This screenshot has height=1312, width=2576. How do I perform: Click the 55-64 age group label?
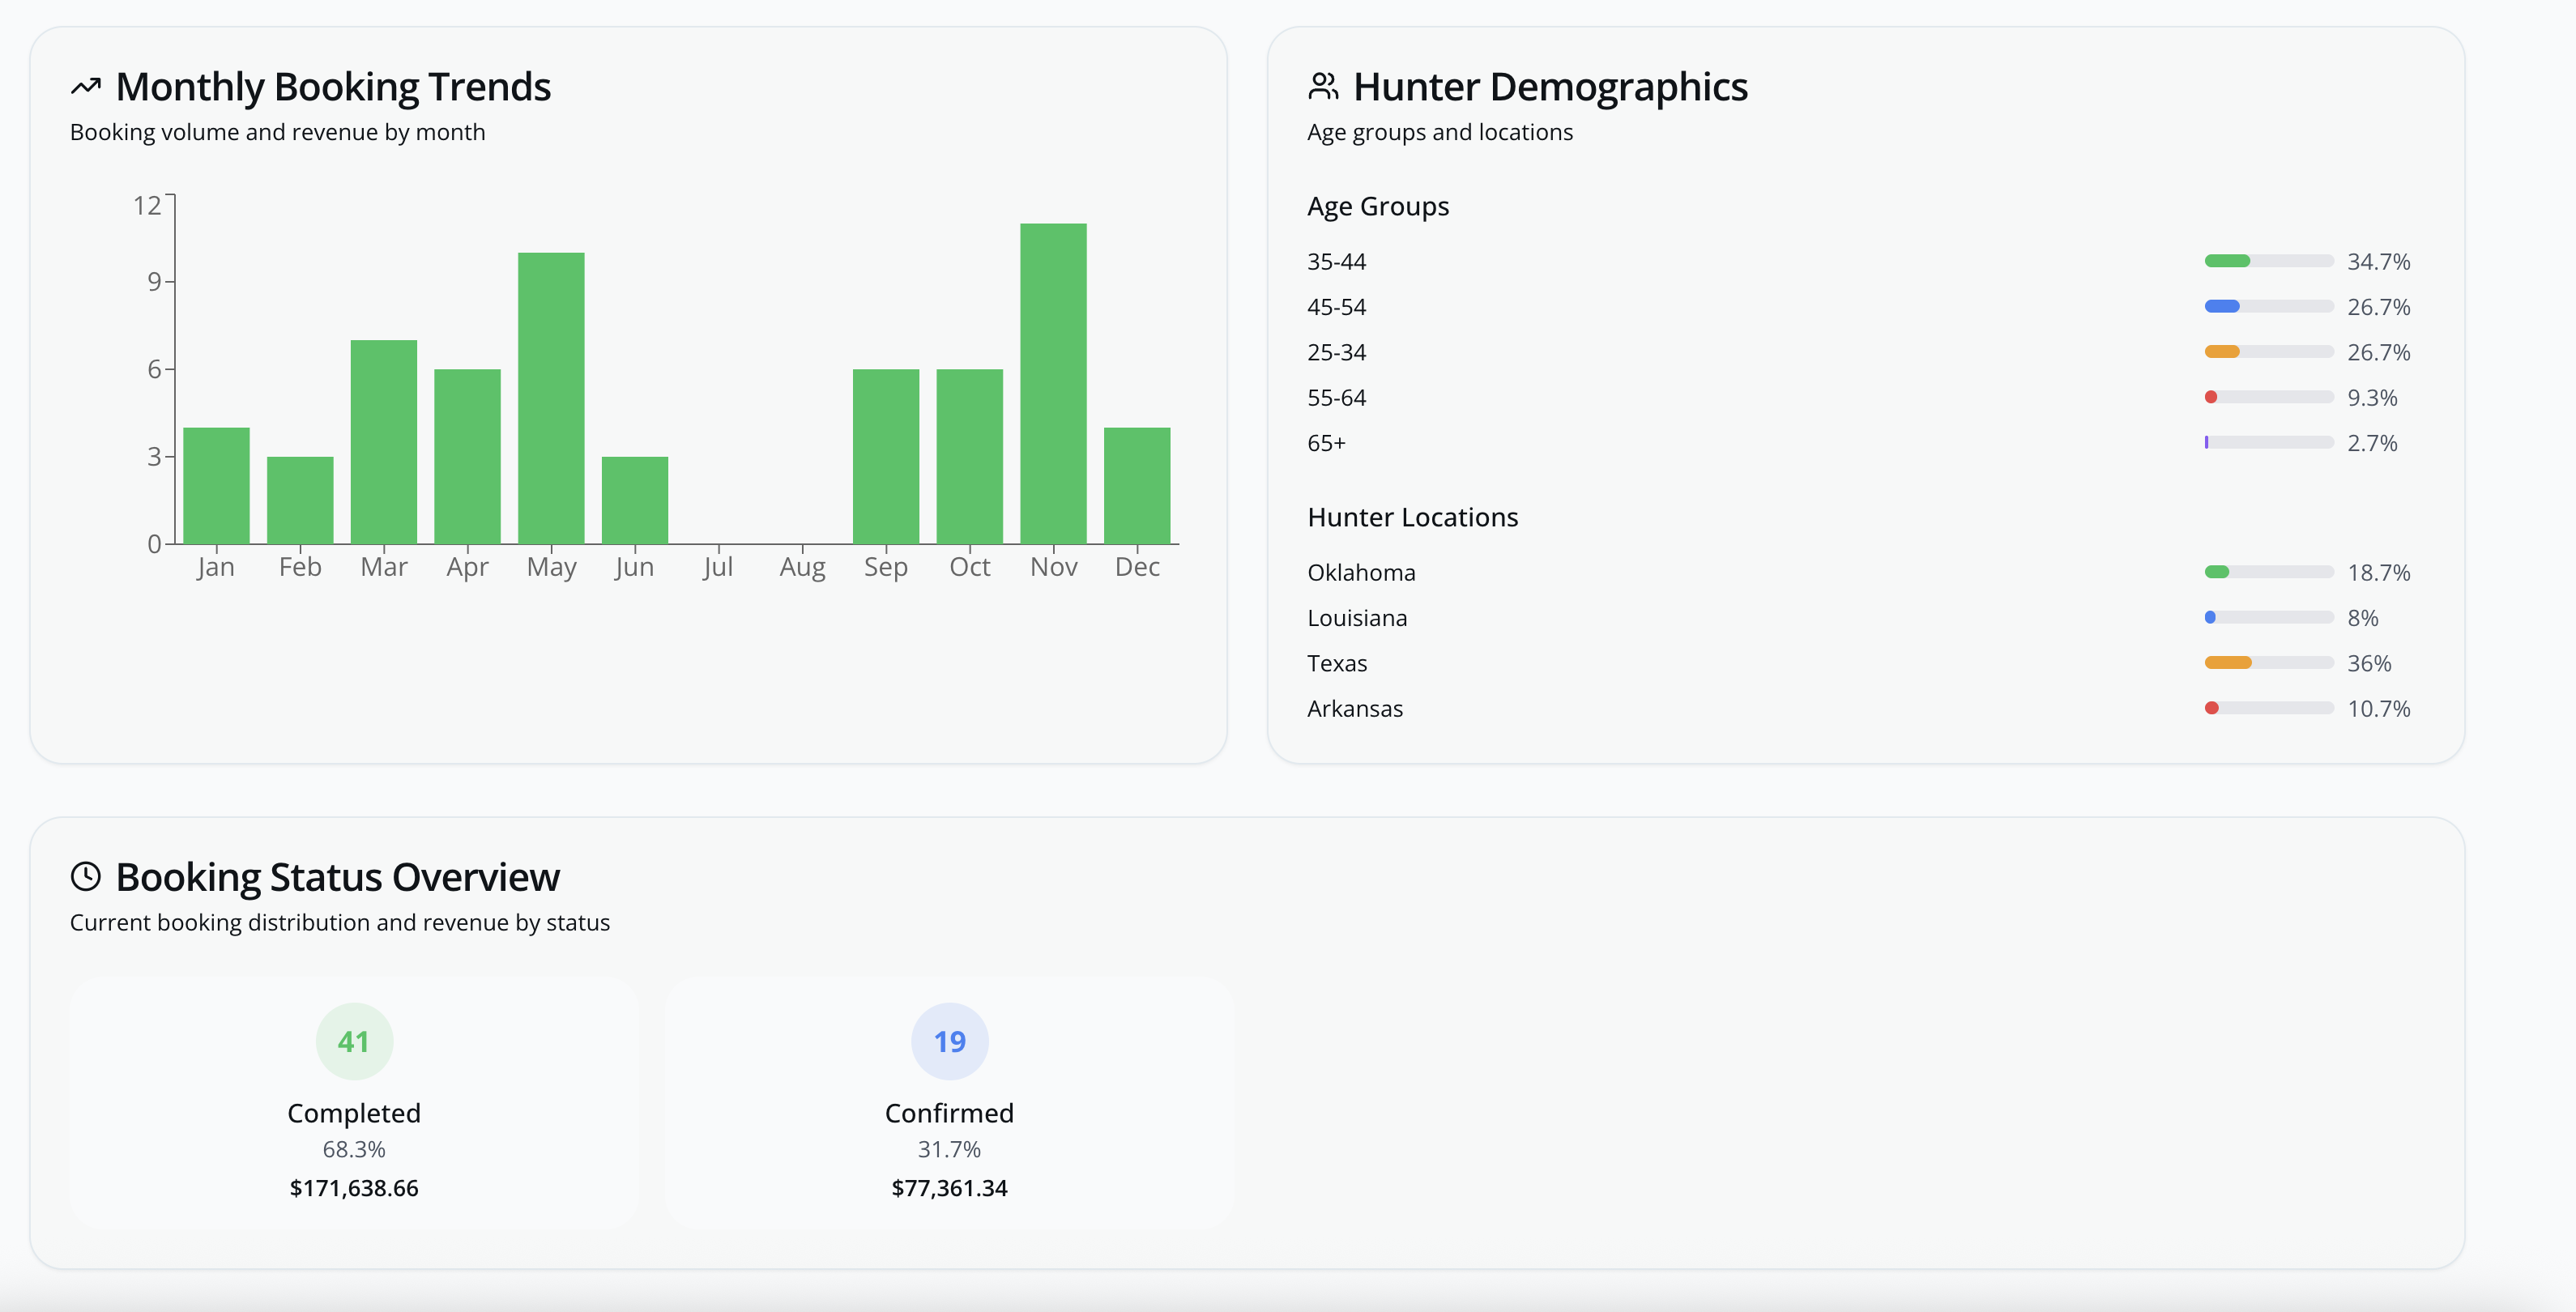point(1336,397)
